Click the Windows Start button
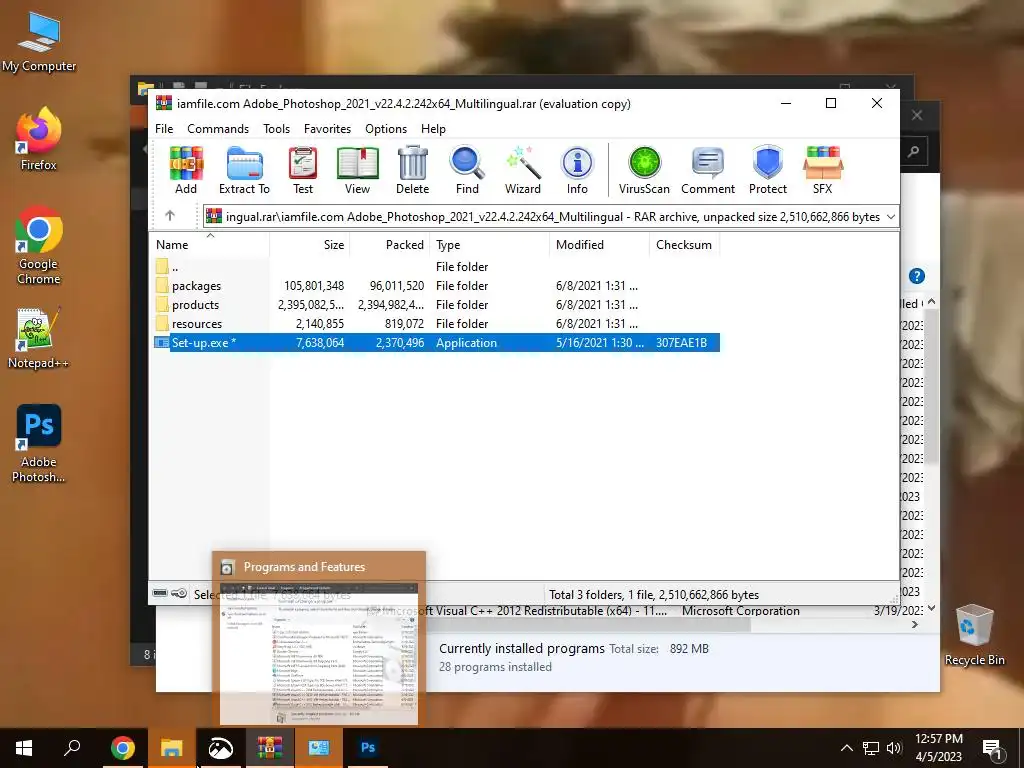 tap(24, 748)
